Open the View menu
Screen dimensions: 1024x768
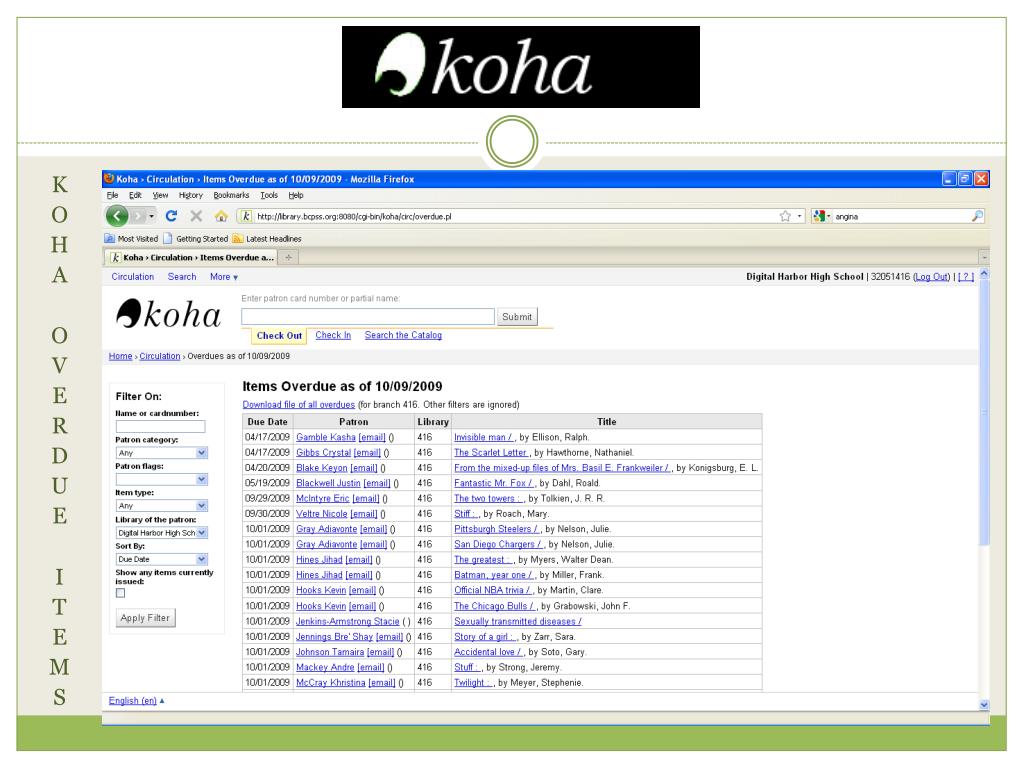point(160,195)
